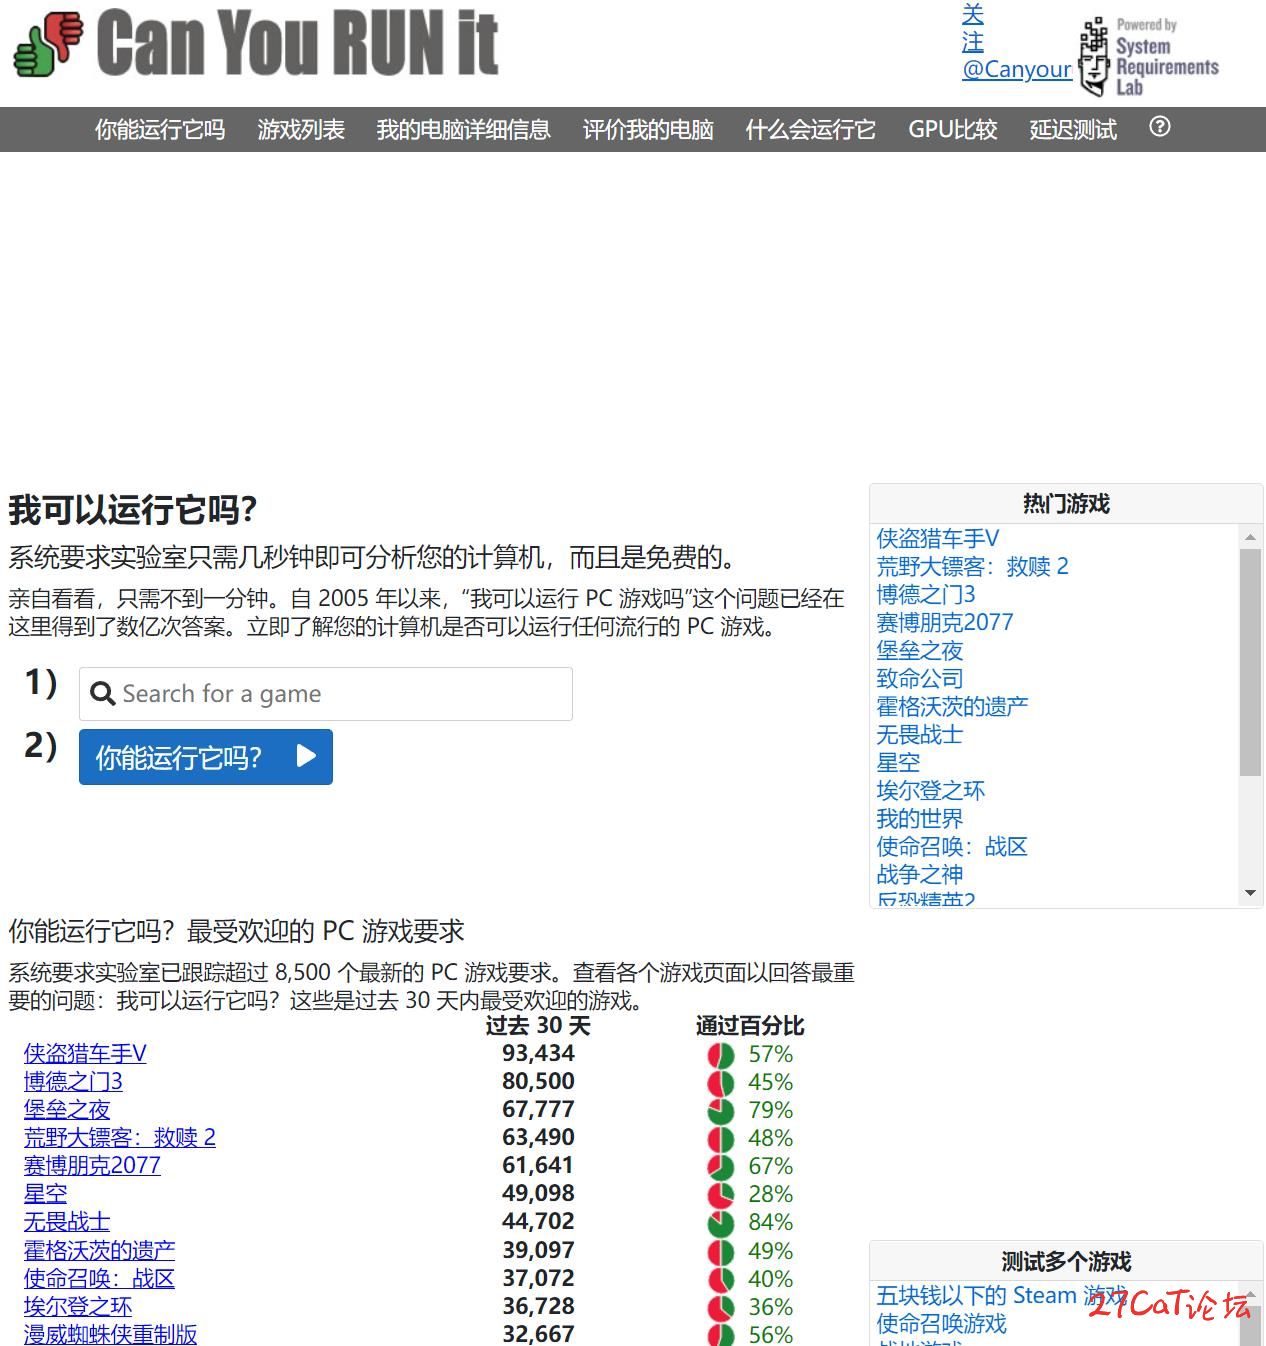Screen dimensions: 1266x1346
Task: Select 霍格沃茨的遗产 in the 热门游戏 list
Action: pos(952,706)
